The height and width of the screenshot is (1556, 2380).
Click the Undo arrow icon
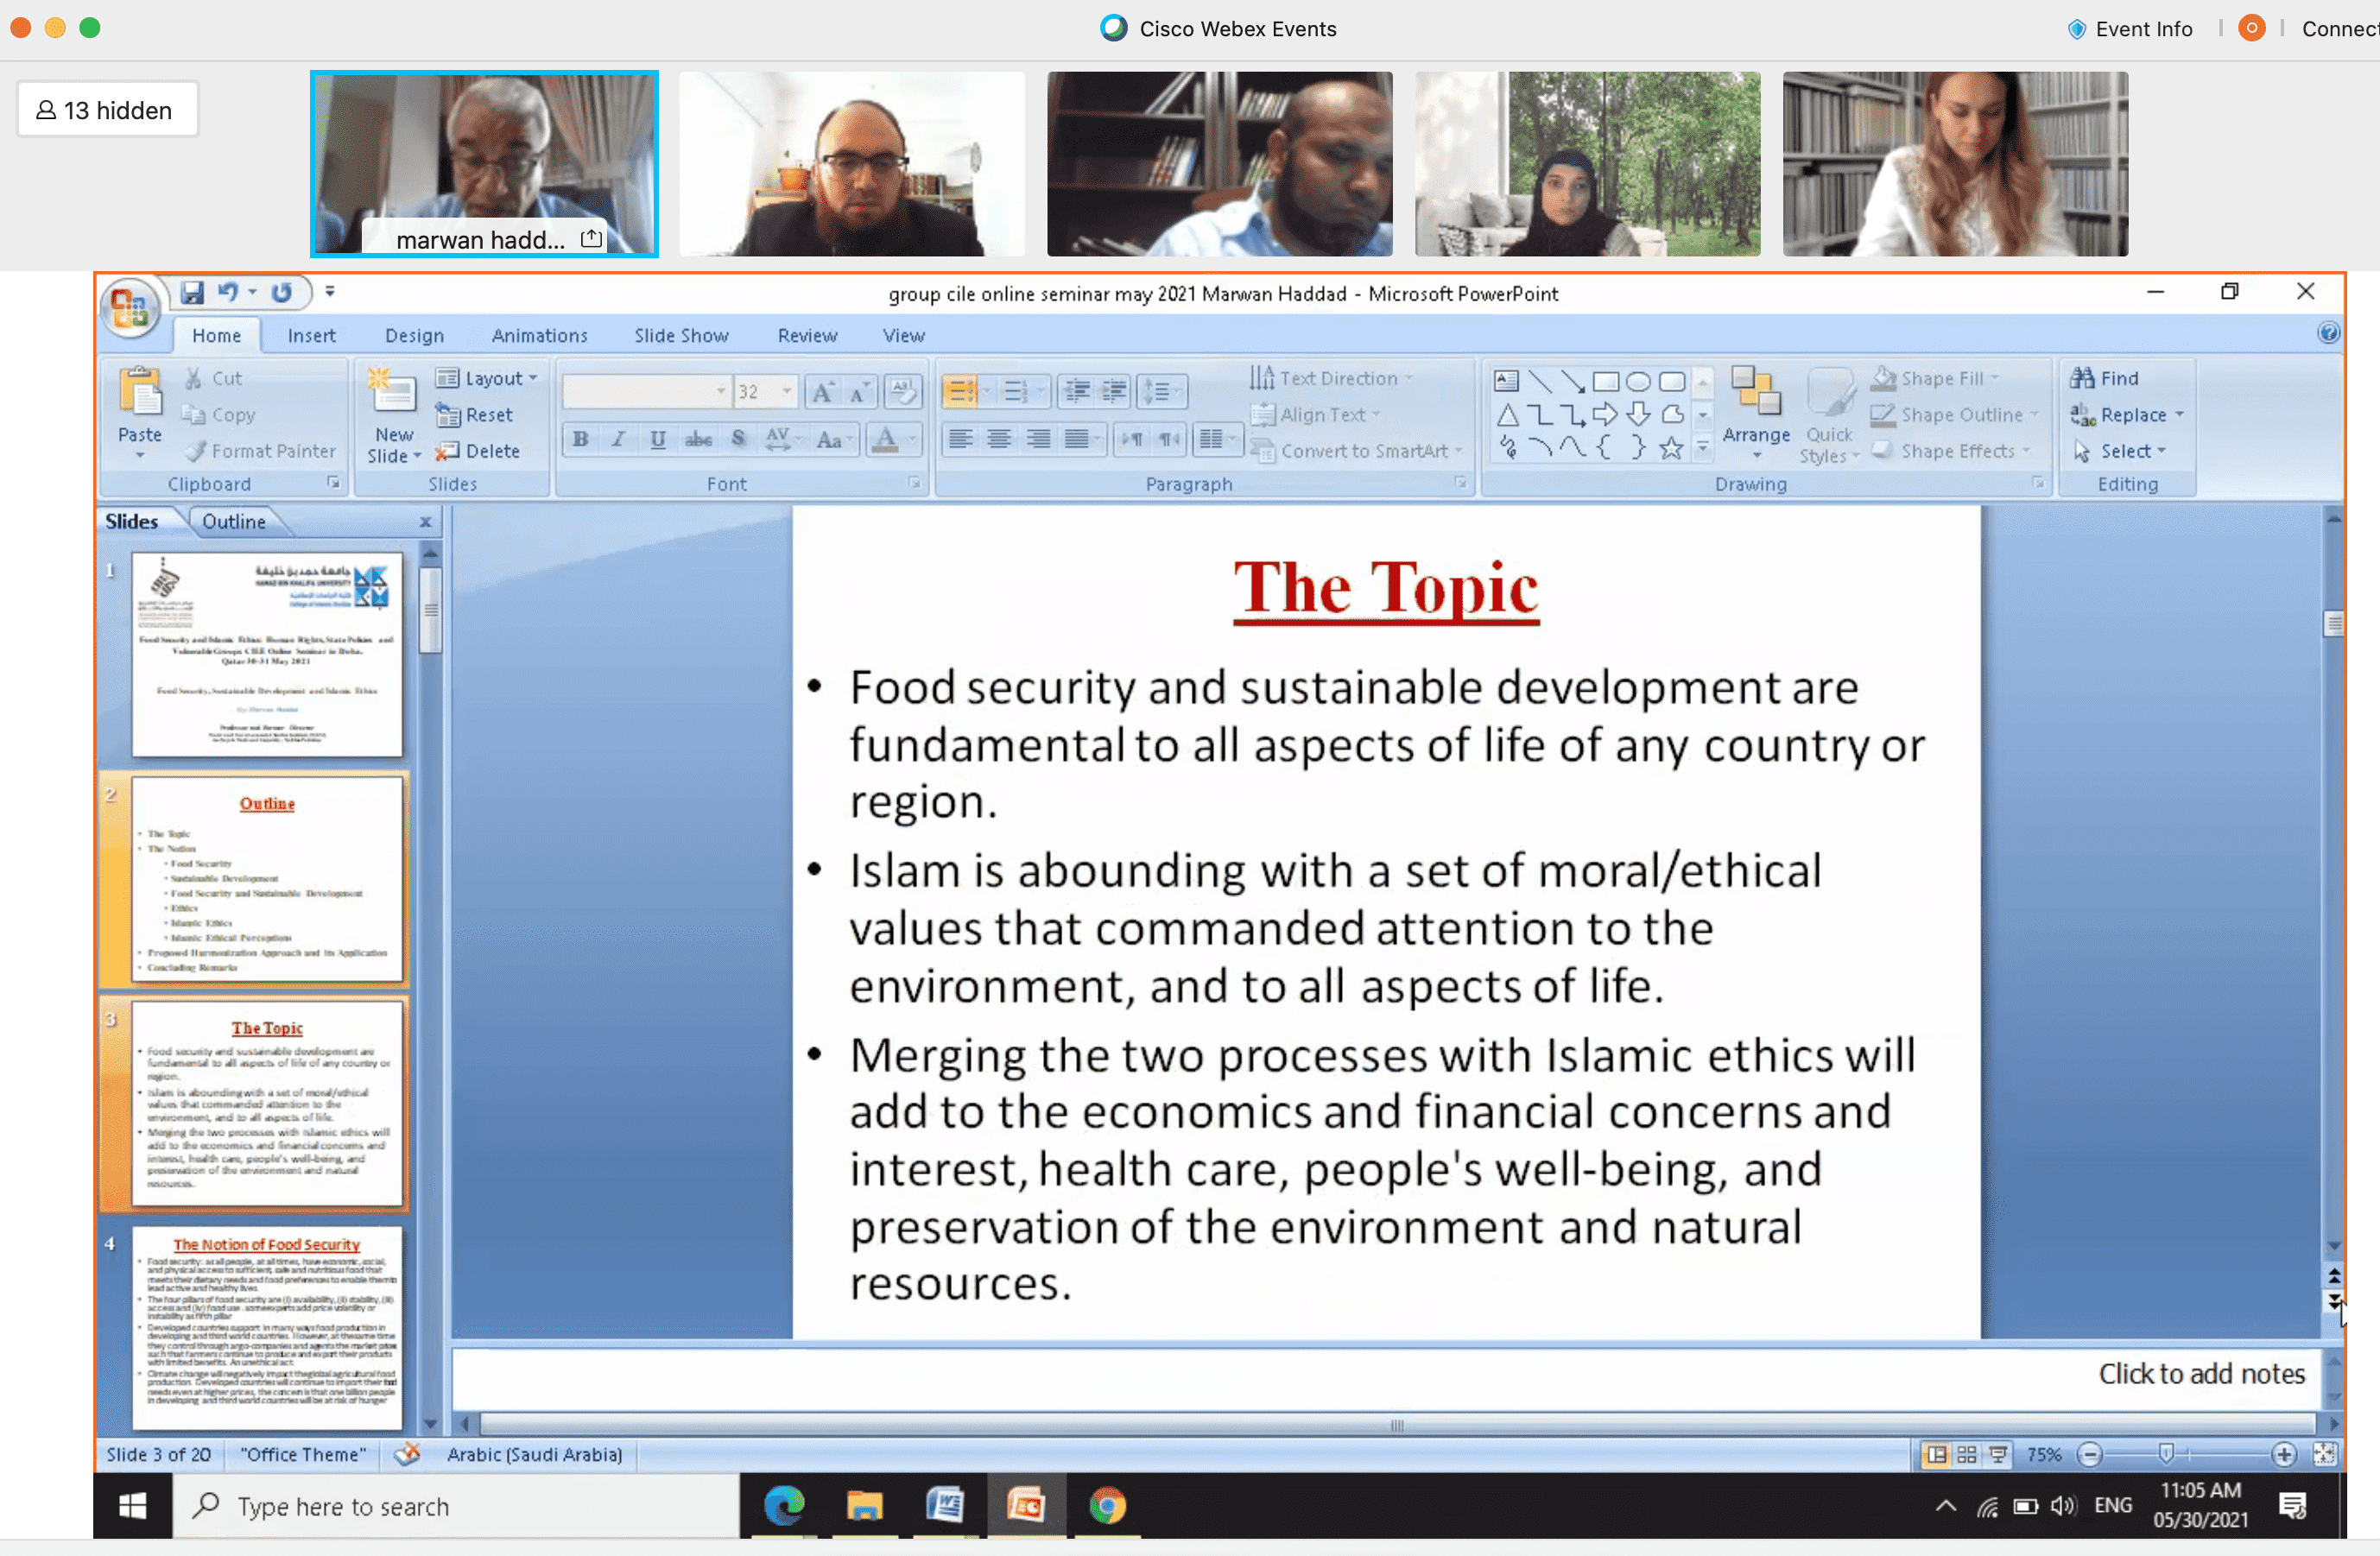tap(228, 292)
